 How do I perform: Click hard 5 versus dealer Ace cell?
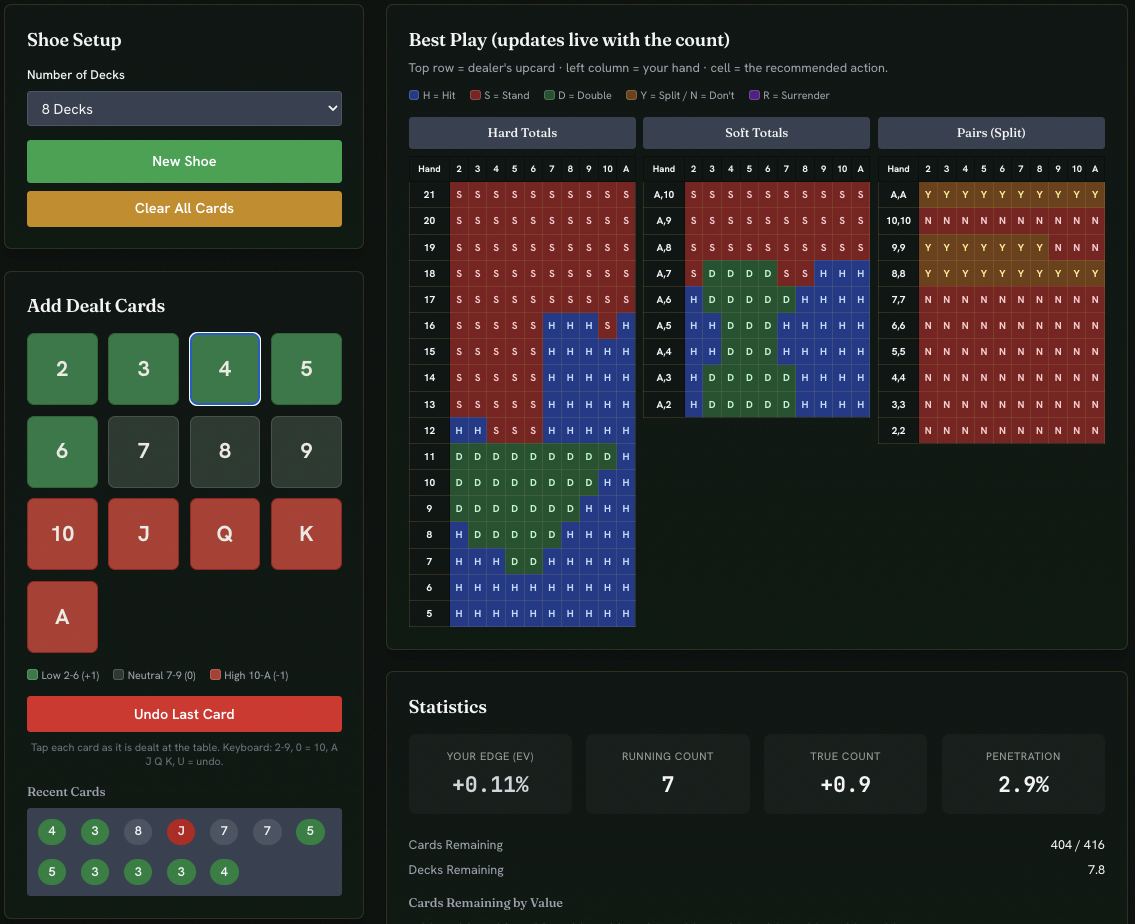[x=626, y=614]
